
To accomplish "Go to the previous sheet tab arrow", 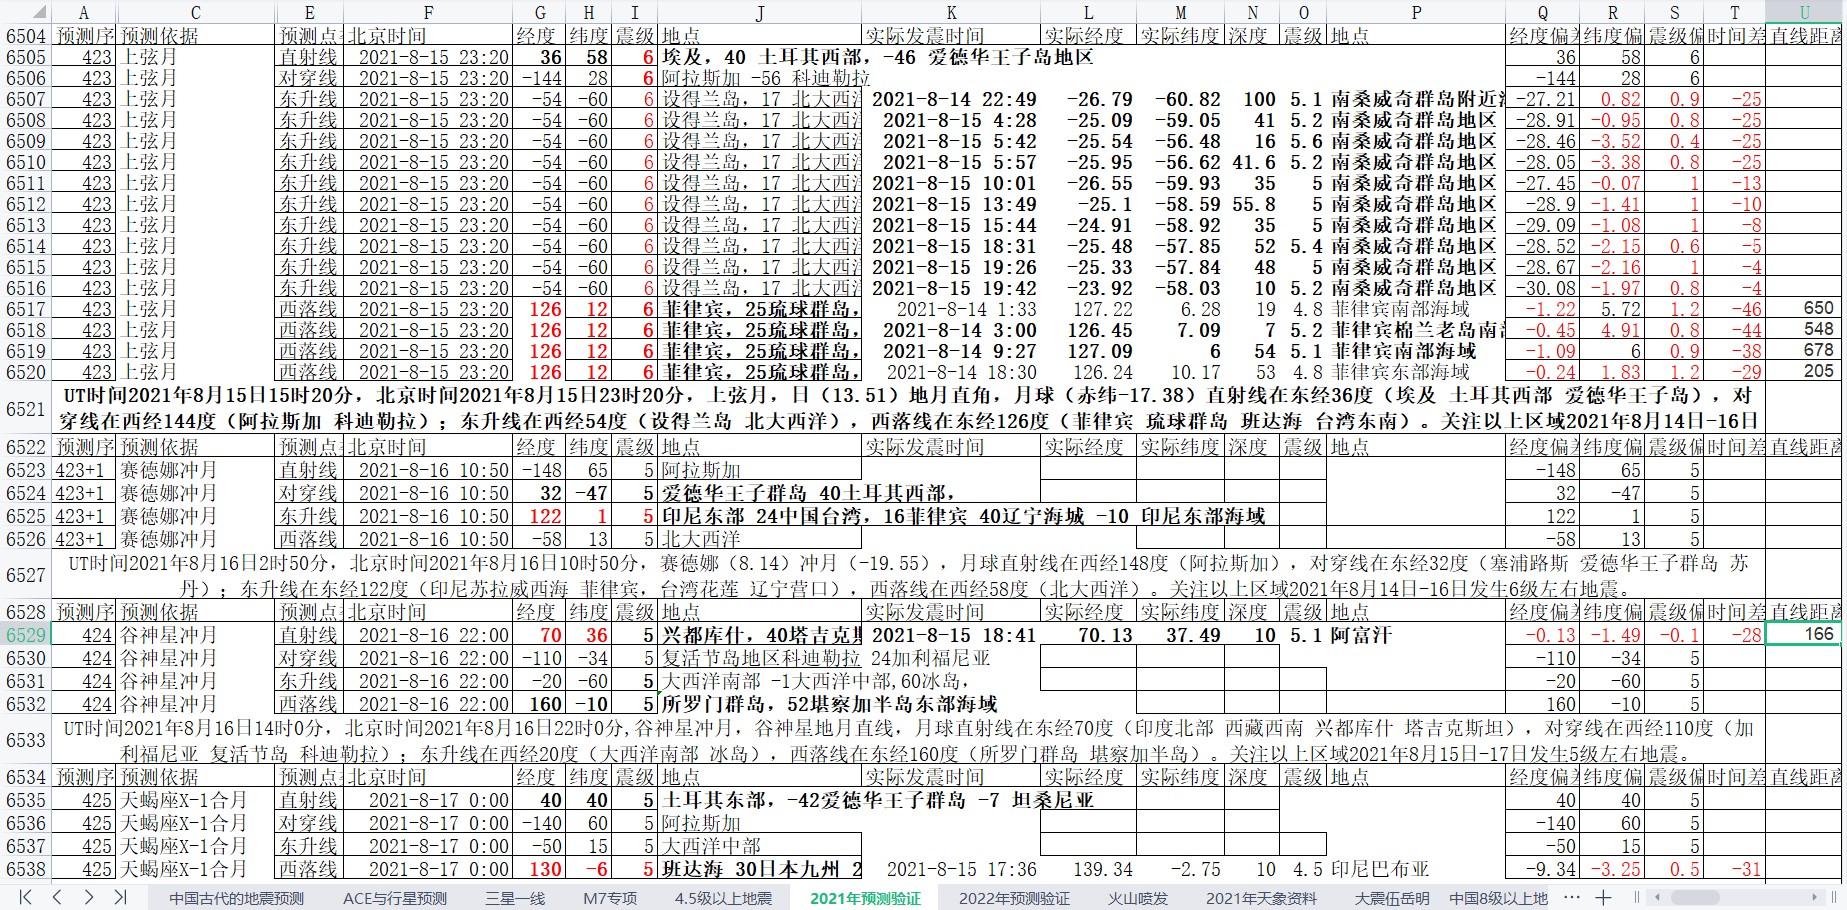I will click(57, 897).
